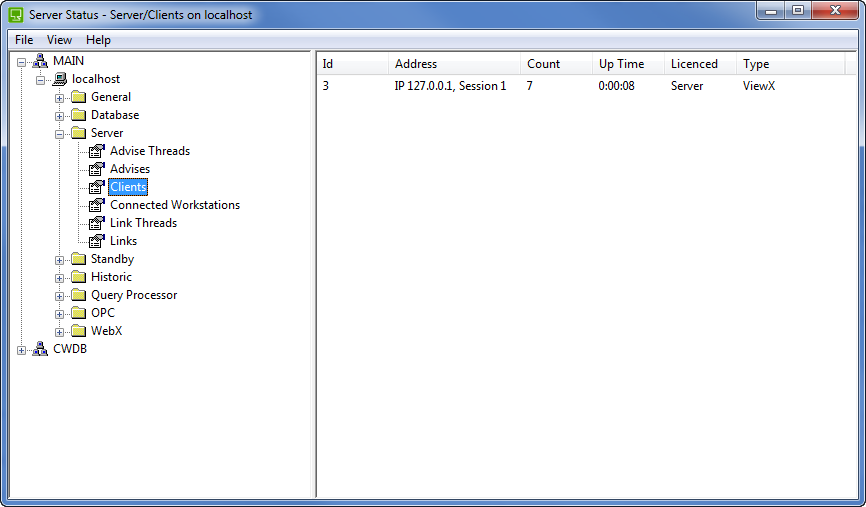Click the Links status page icon
Image resolution: width=866 pixels, height=507 pixels.
[x=97, y=241]
